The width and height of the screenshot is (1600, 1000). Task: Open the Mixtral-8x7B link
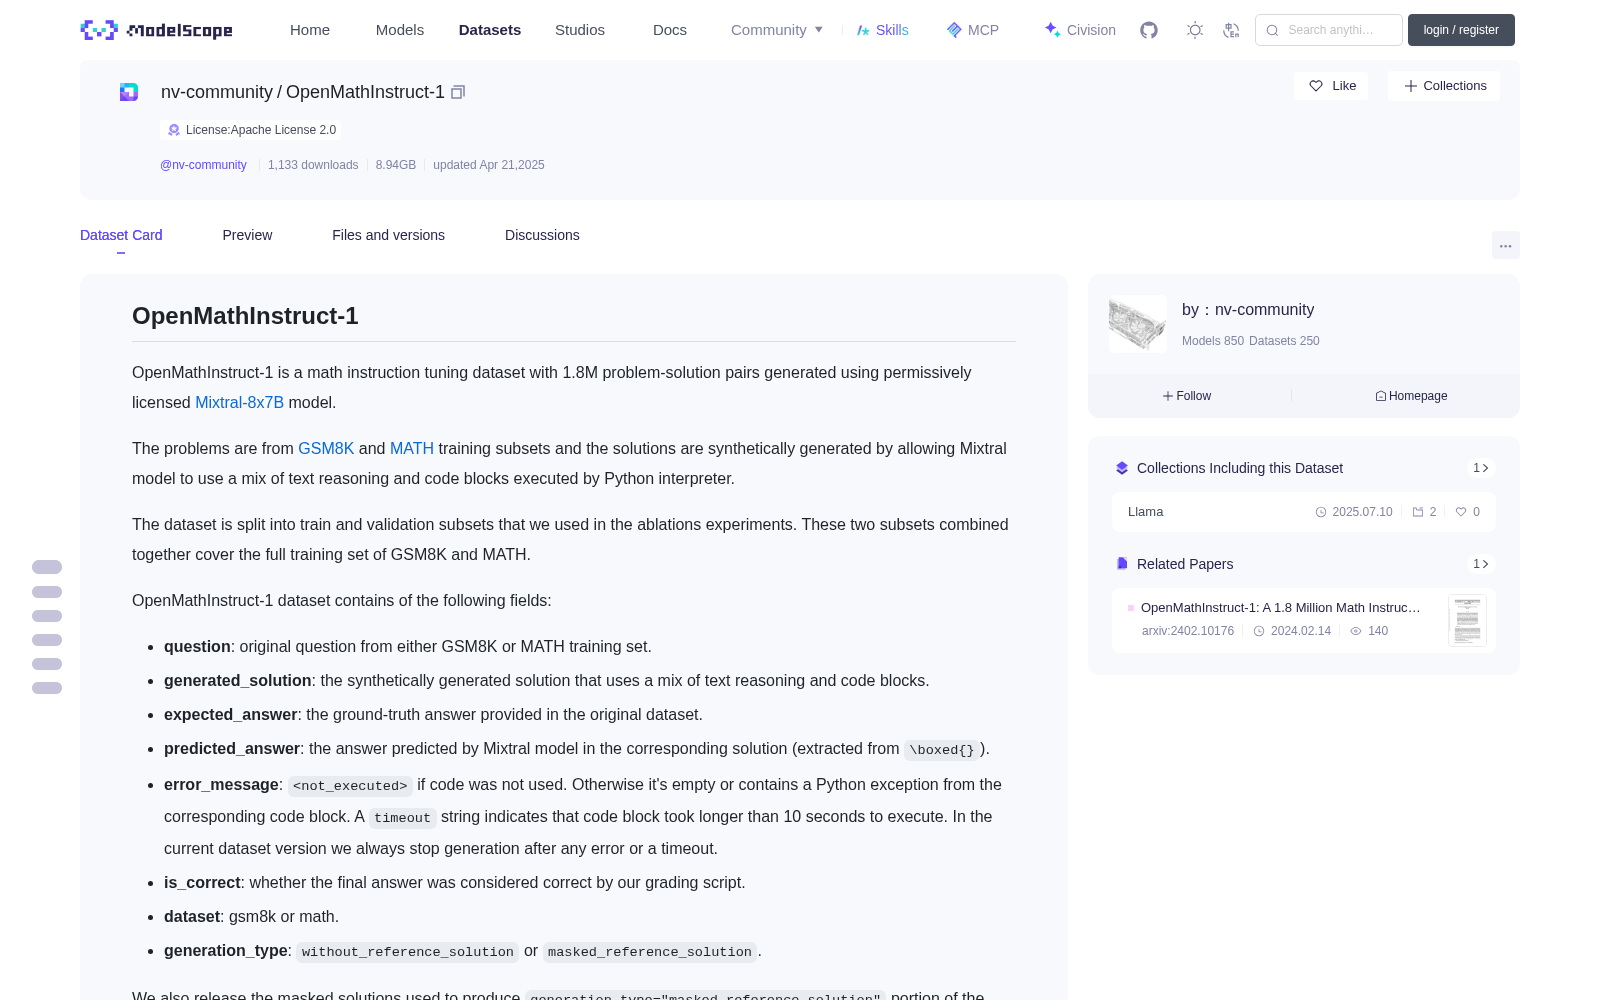239,402
